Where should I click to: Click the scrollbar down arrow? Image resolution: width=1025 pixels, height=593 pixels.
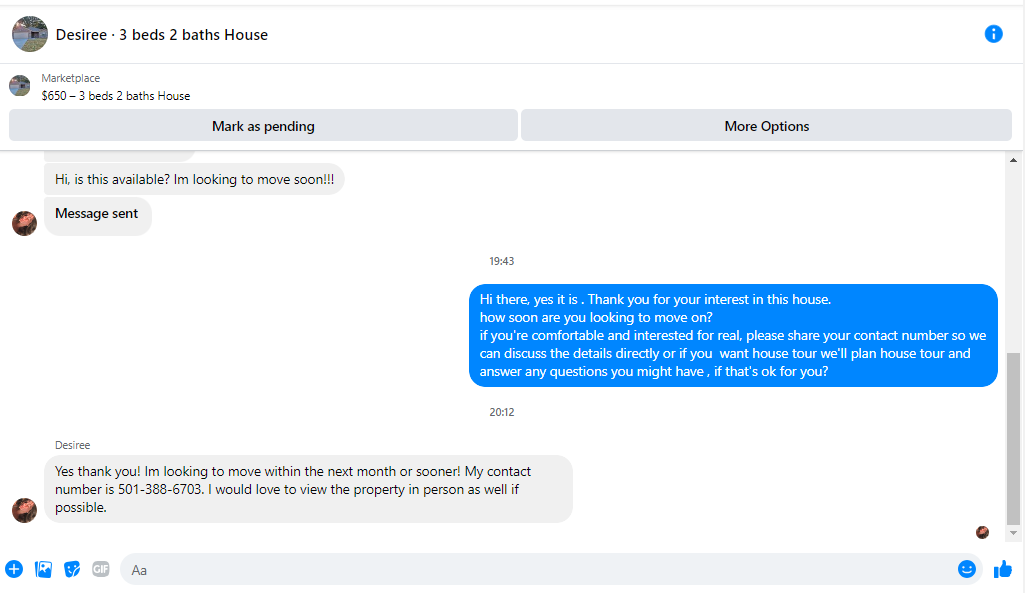click(1013, 533)
